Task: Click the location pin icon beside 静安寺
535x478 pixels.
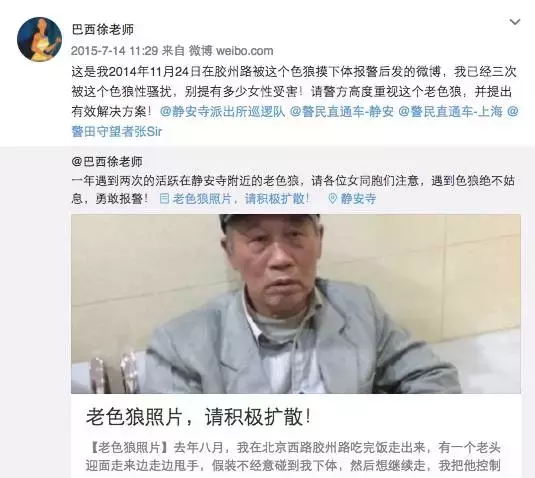Action: coord(332,199)
